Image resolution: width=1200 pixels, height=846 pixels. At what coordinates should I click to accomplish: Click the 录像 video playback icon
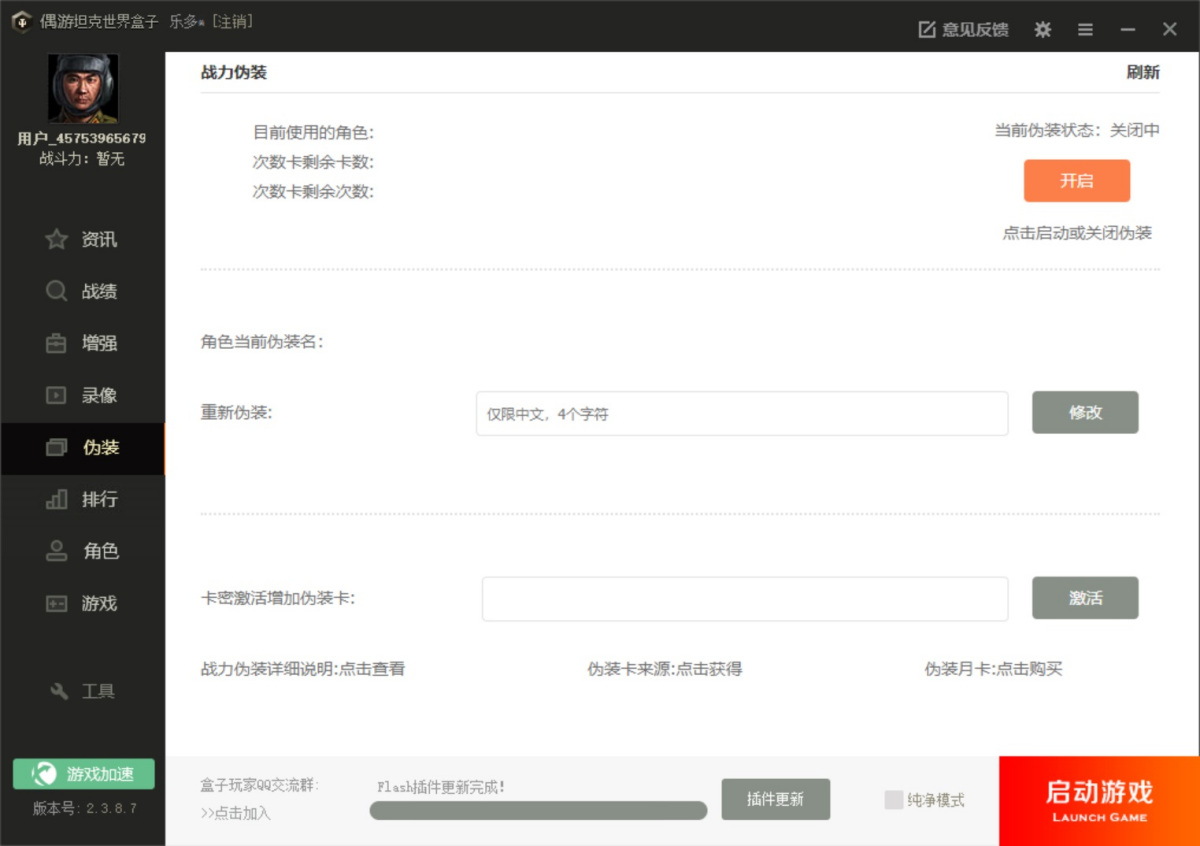[x=57, y=396]
